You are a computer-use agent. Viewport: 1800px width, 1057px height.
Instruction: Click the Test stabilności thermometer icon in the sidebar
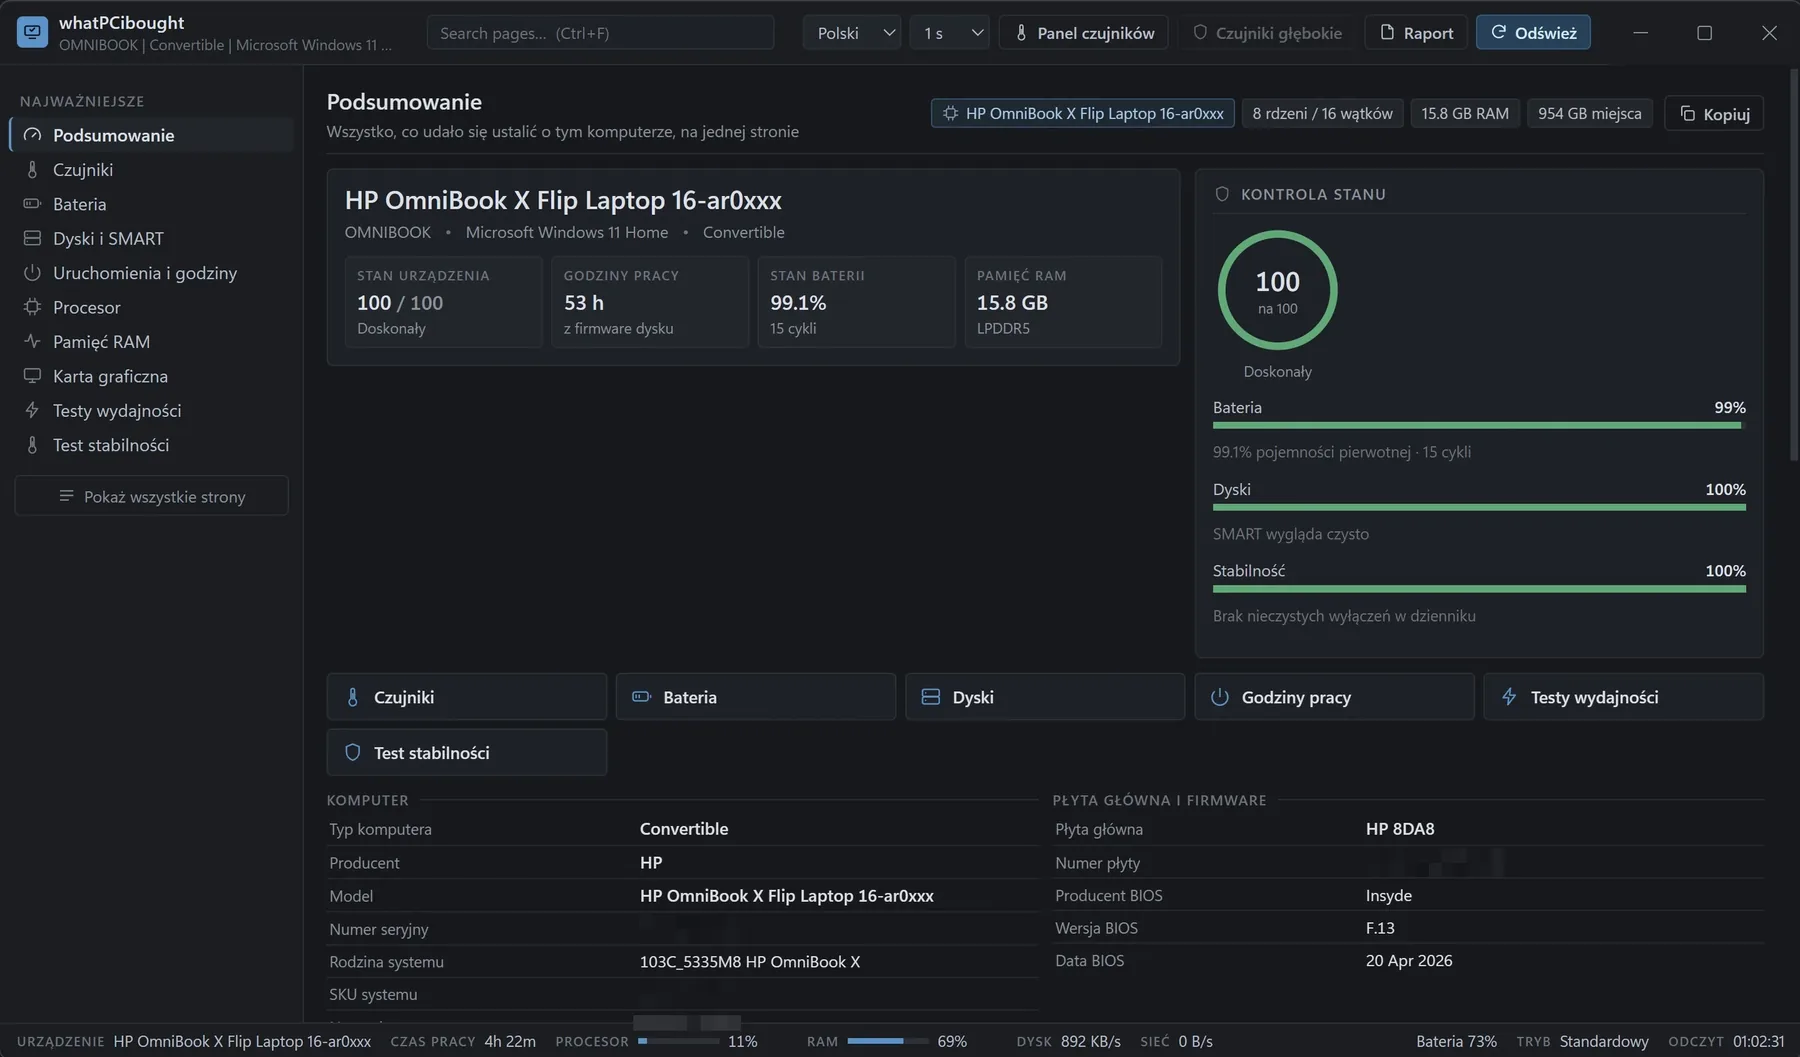(32, 445)
